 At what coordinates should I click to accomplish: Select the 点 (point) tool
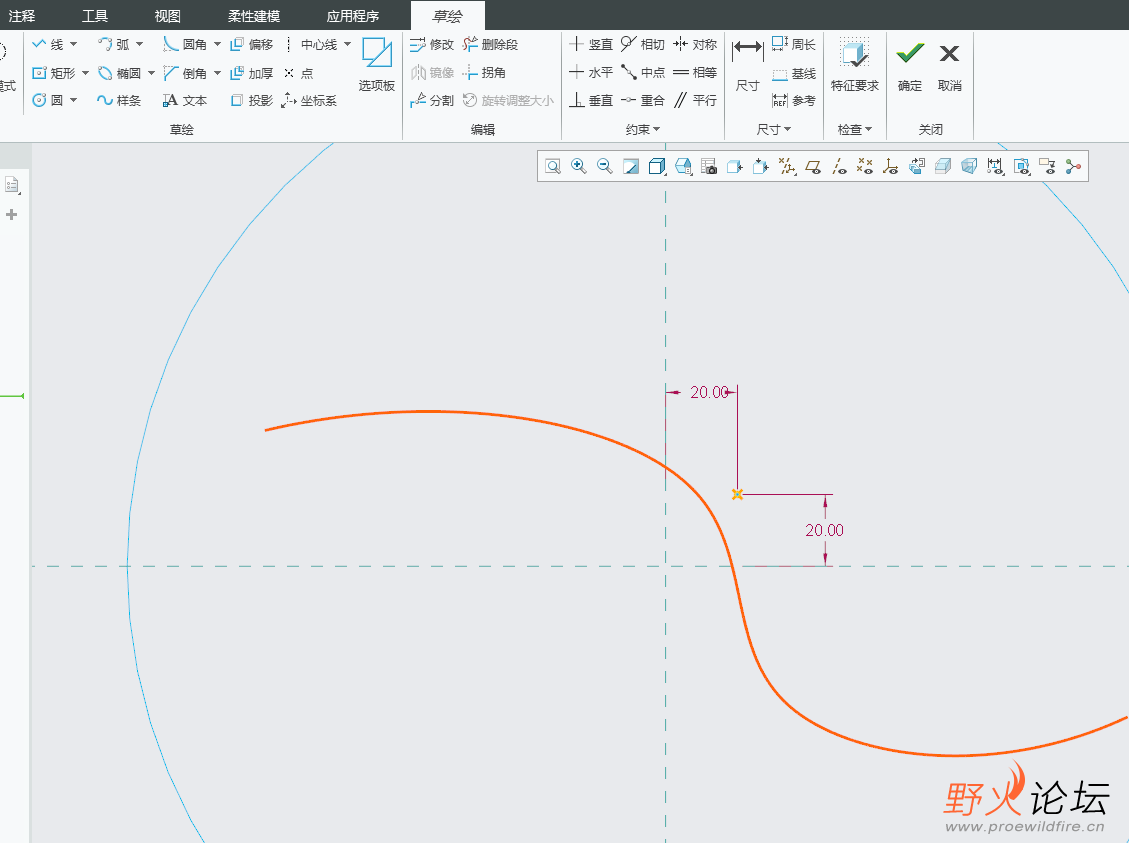click(x=299, y=73)
